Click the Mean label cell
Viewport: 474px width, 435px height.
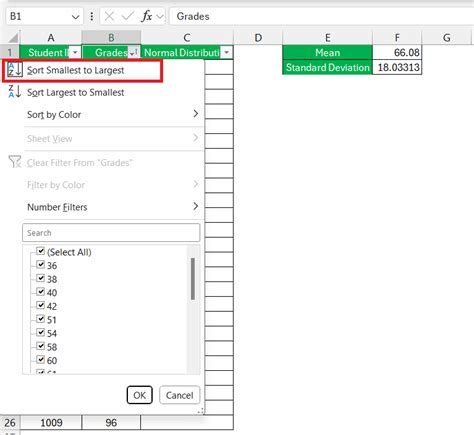tap(327, 52)
